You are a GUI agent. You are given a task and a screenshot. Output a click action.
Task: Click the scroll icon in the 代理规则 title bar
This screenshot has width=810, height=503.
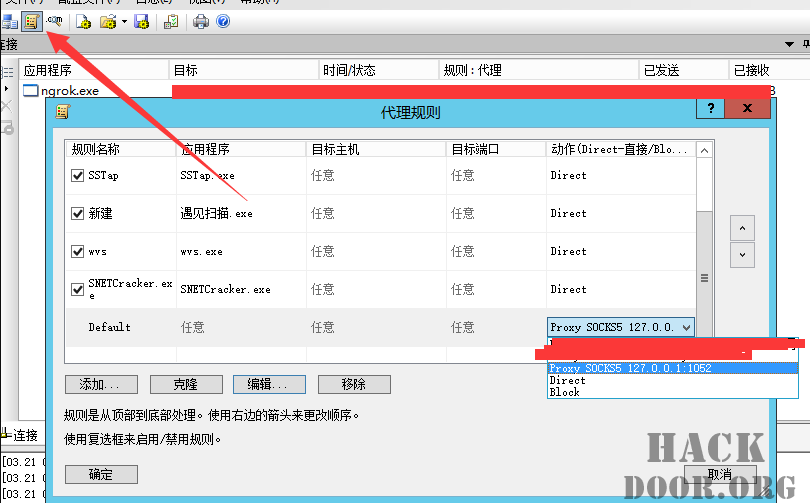(x=63, y=111)
